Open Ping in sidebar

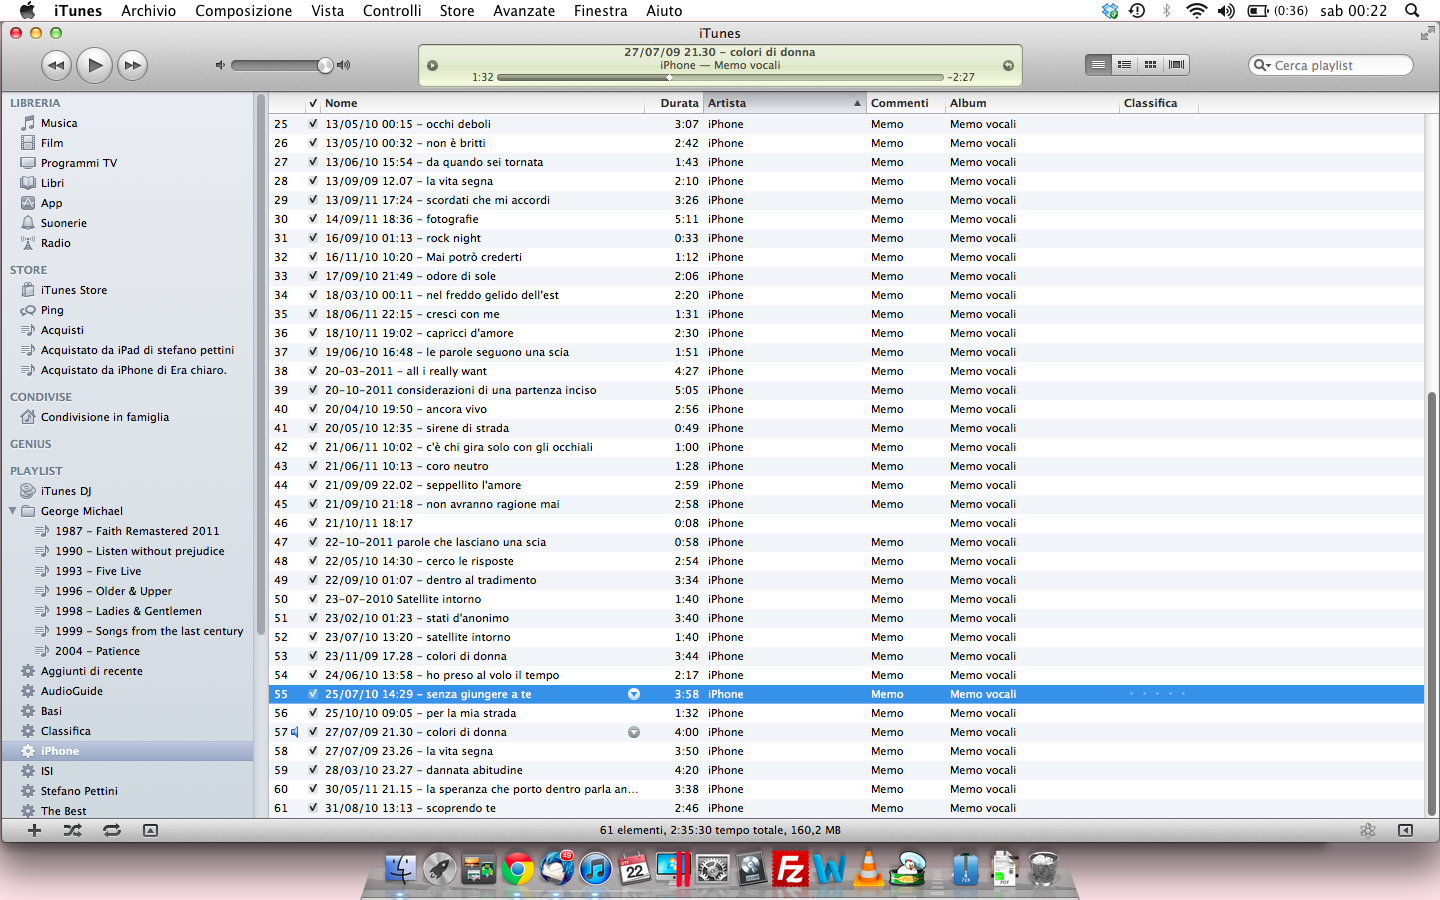point(52,310)
